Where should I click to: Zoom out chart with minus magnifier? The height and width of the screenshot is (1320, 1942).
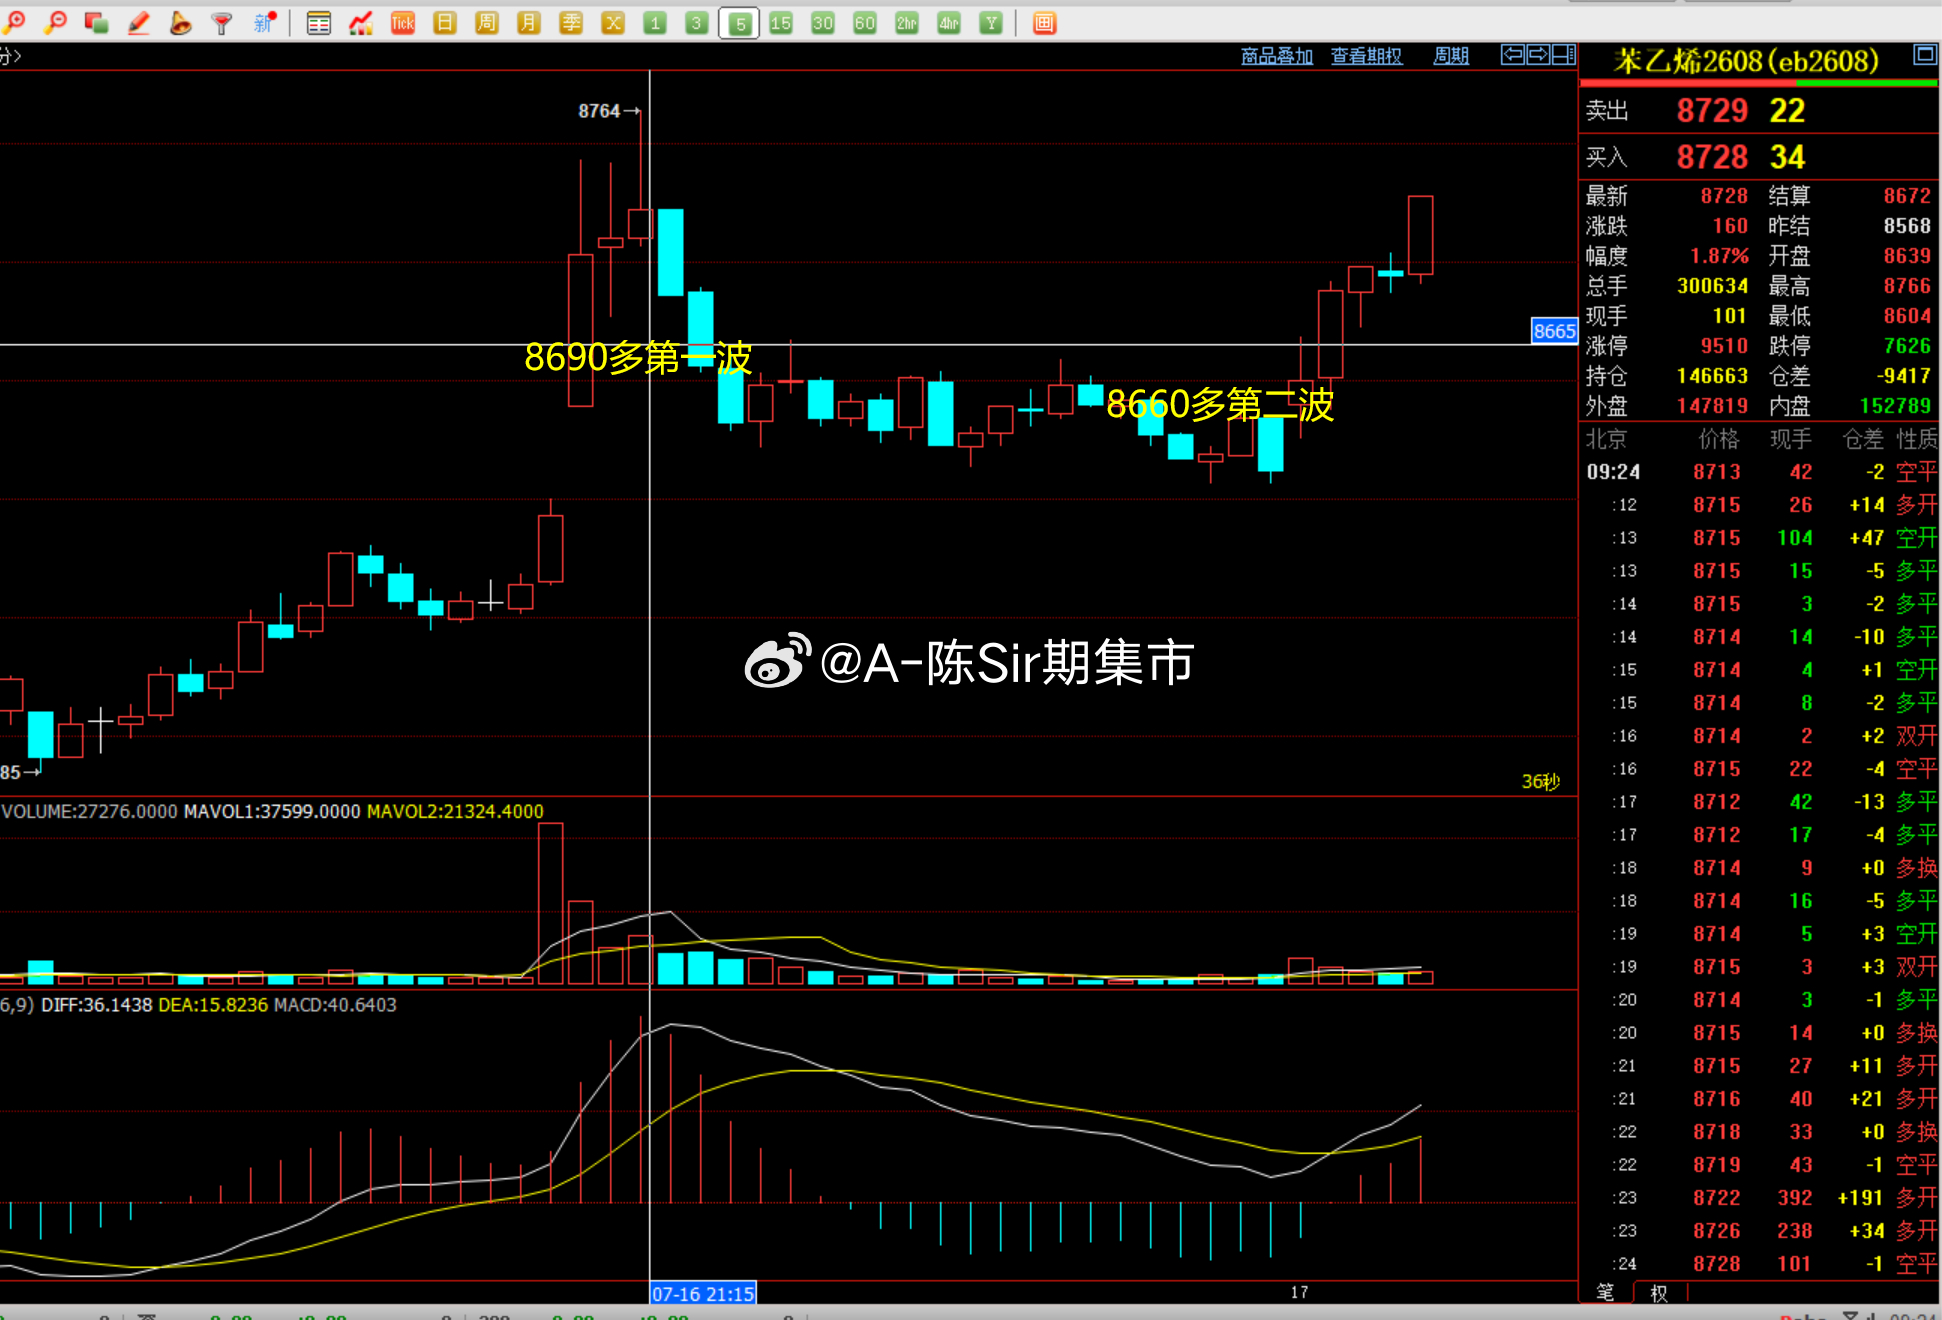pyautogui.click(x=56, y=22)
